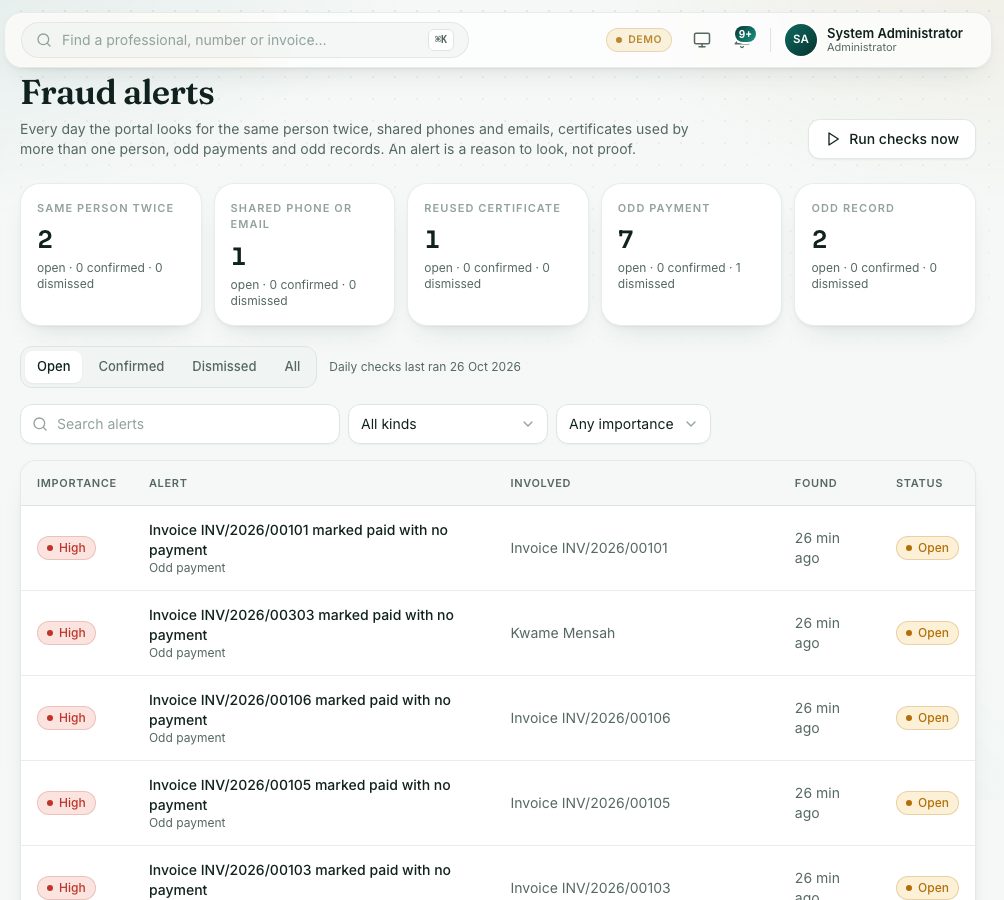
Task: Click involved Invoice INV/2026/00106 cell
Action: (x=590, y=718)
